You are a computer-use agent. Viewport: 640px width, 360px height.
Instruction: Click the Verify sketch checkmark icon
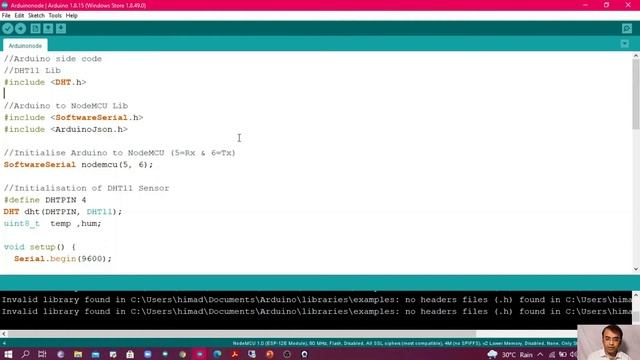point(7,29)
